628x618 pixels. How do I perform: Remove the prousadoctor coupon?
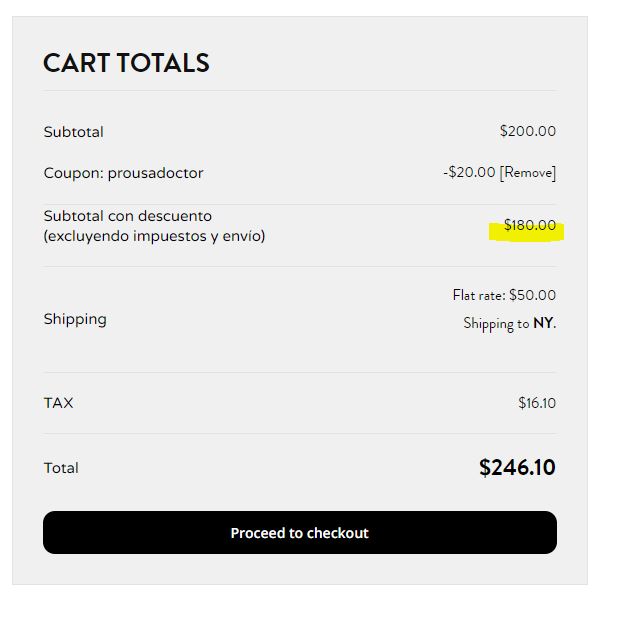(x=527, y=173)
